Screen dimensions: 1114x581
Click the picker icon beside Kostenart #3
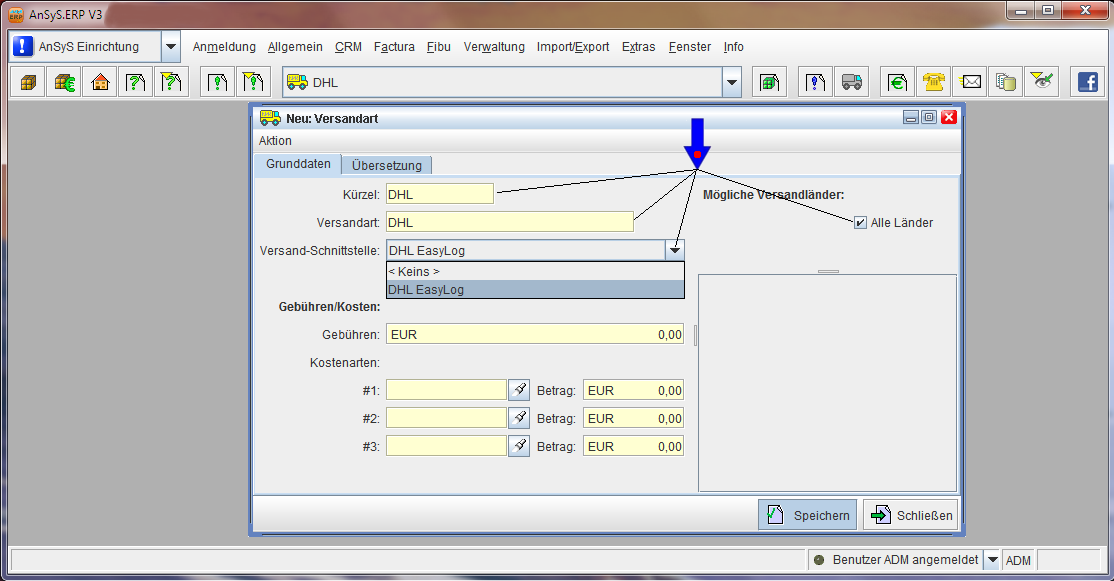coord(519,446)
